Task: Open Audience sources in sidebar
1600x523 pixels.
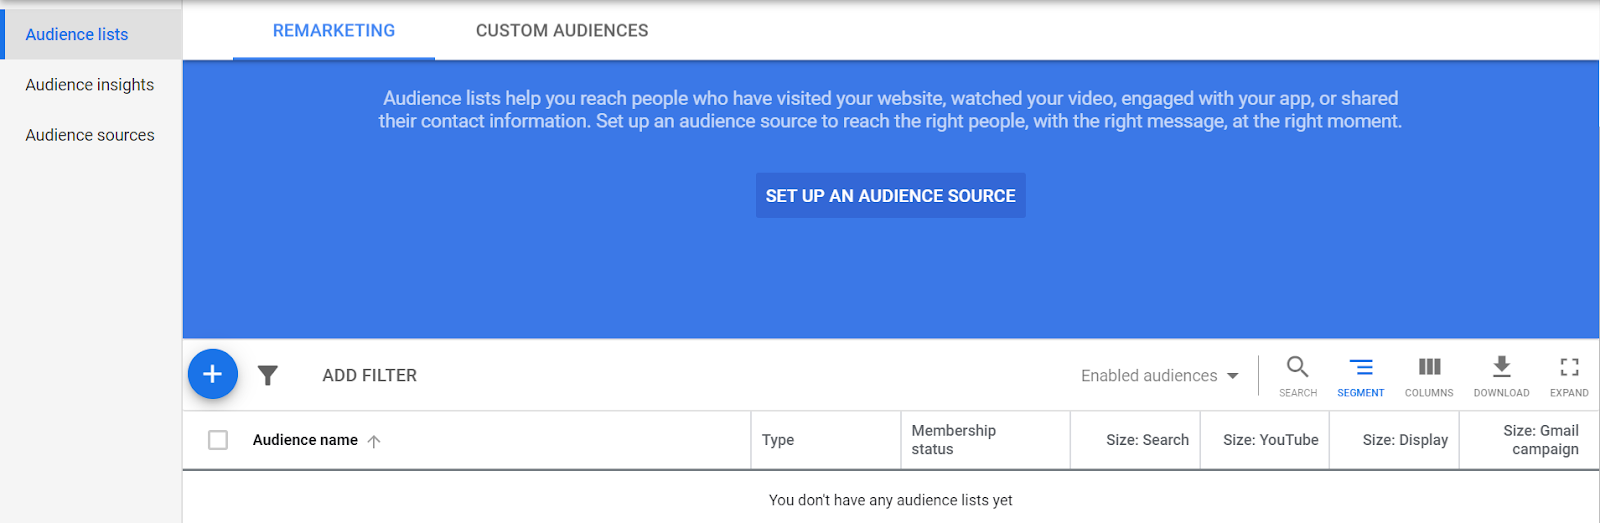Action: tap(90, 135)
